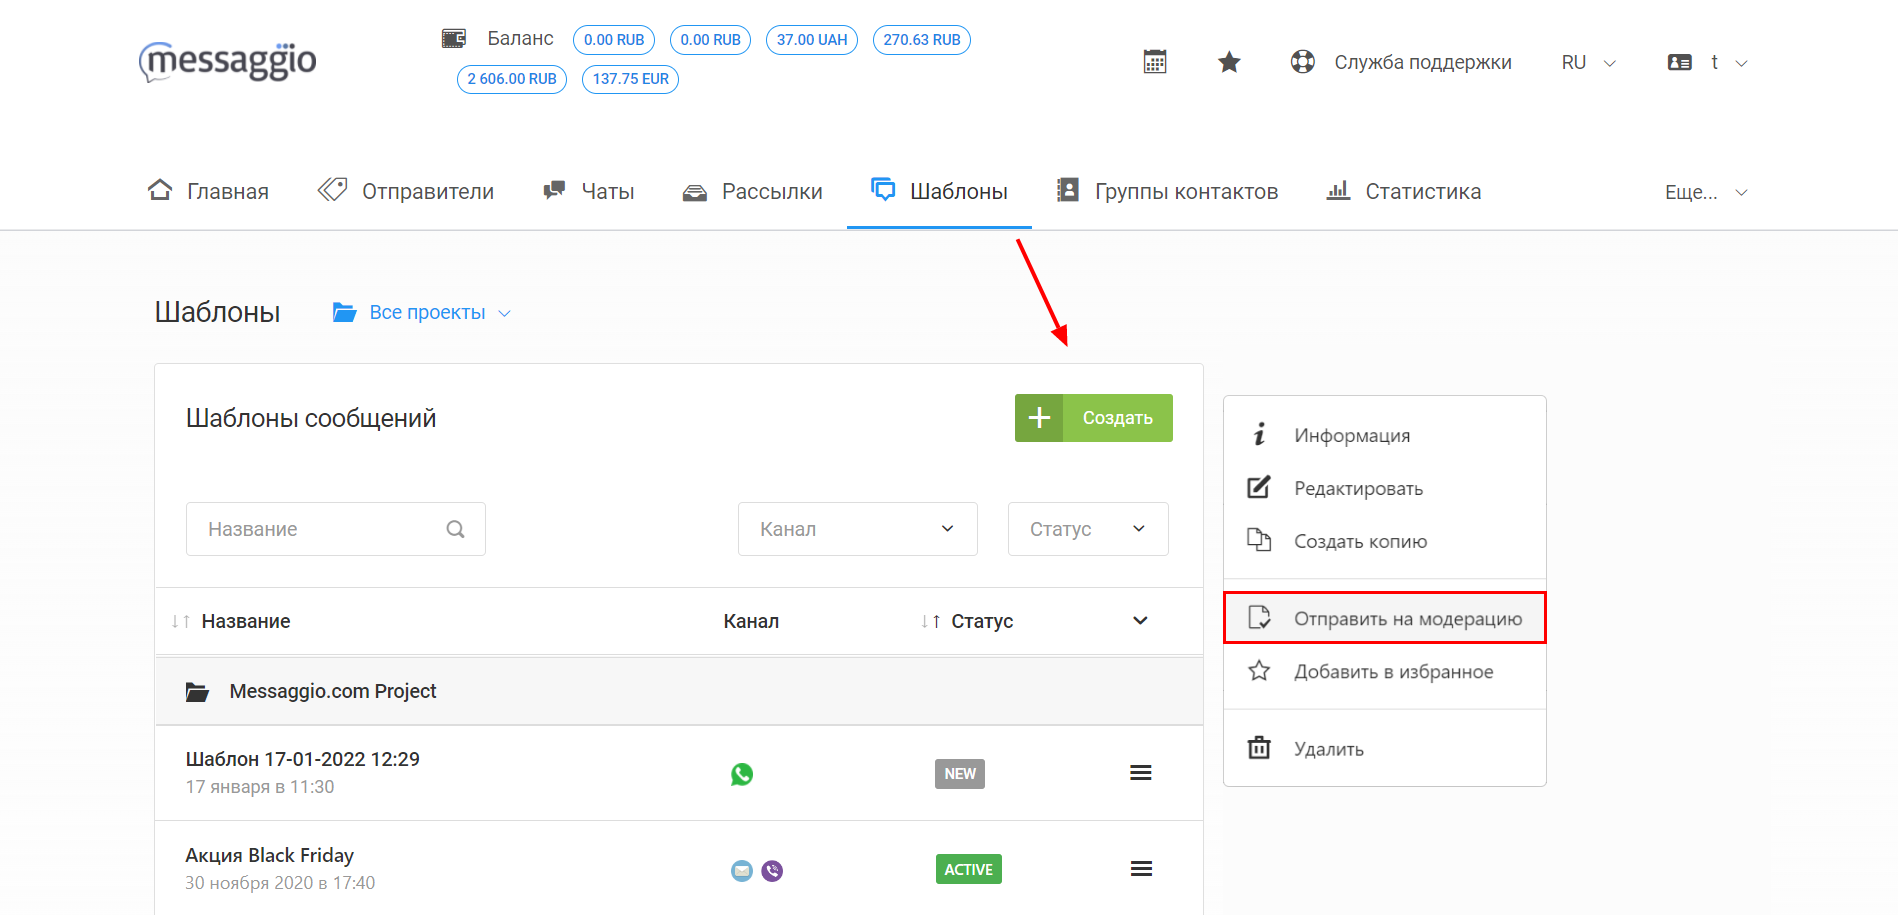Click the SMS channel icon of Акция Black Friday
The image size is (1898, 915).
pyautogui.click(x=741, y=871)
